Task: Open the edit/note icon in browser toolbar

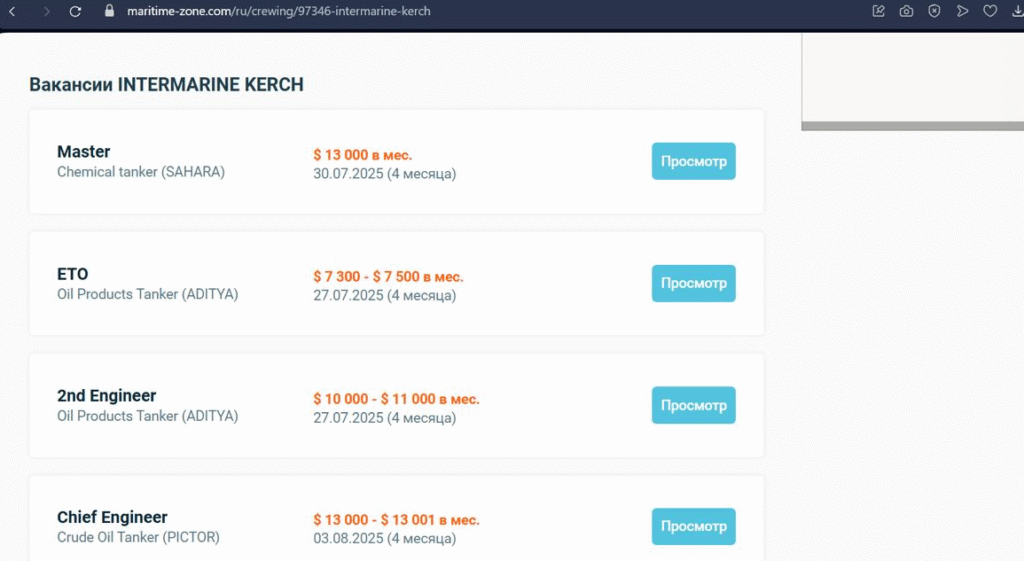Action: (878, 11)
